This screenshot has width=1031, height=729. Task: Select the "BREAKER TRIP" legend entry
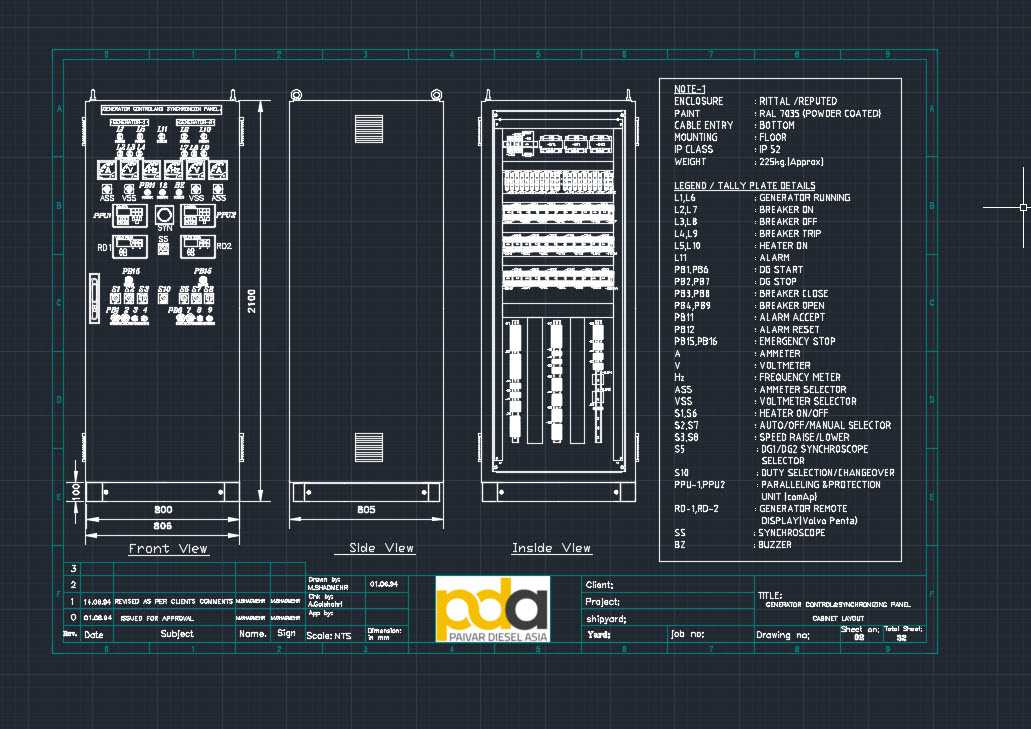click(790, 233)
